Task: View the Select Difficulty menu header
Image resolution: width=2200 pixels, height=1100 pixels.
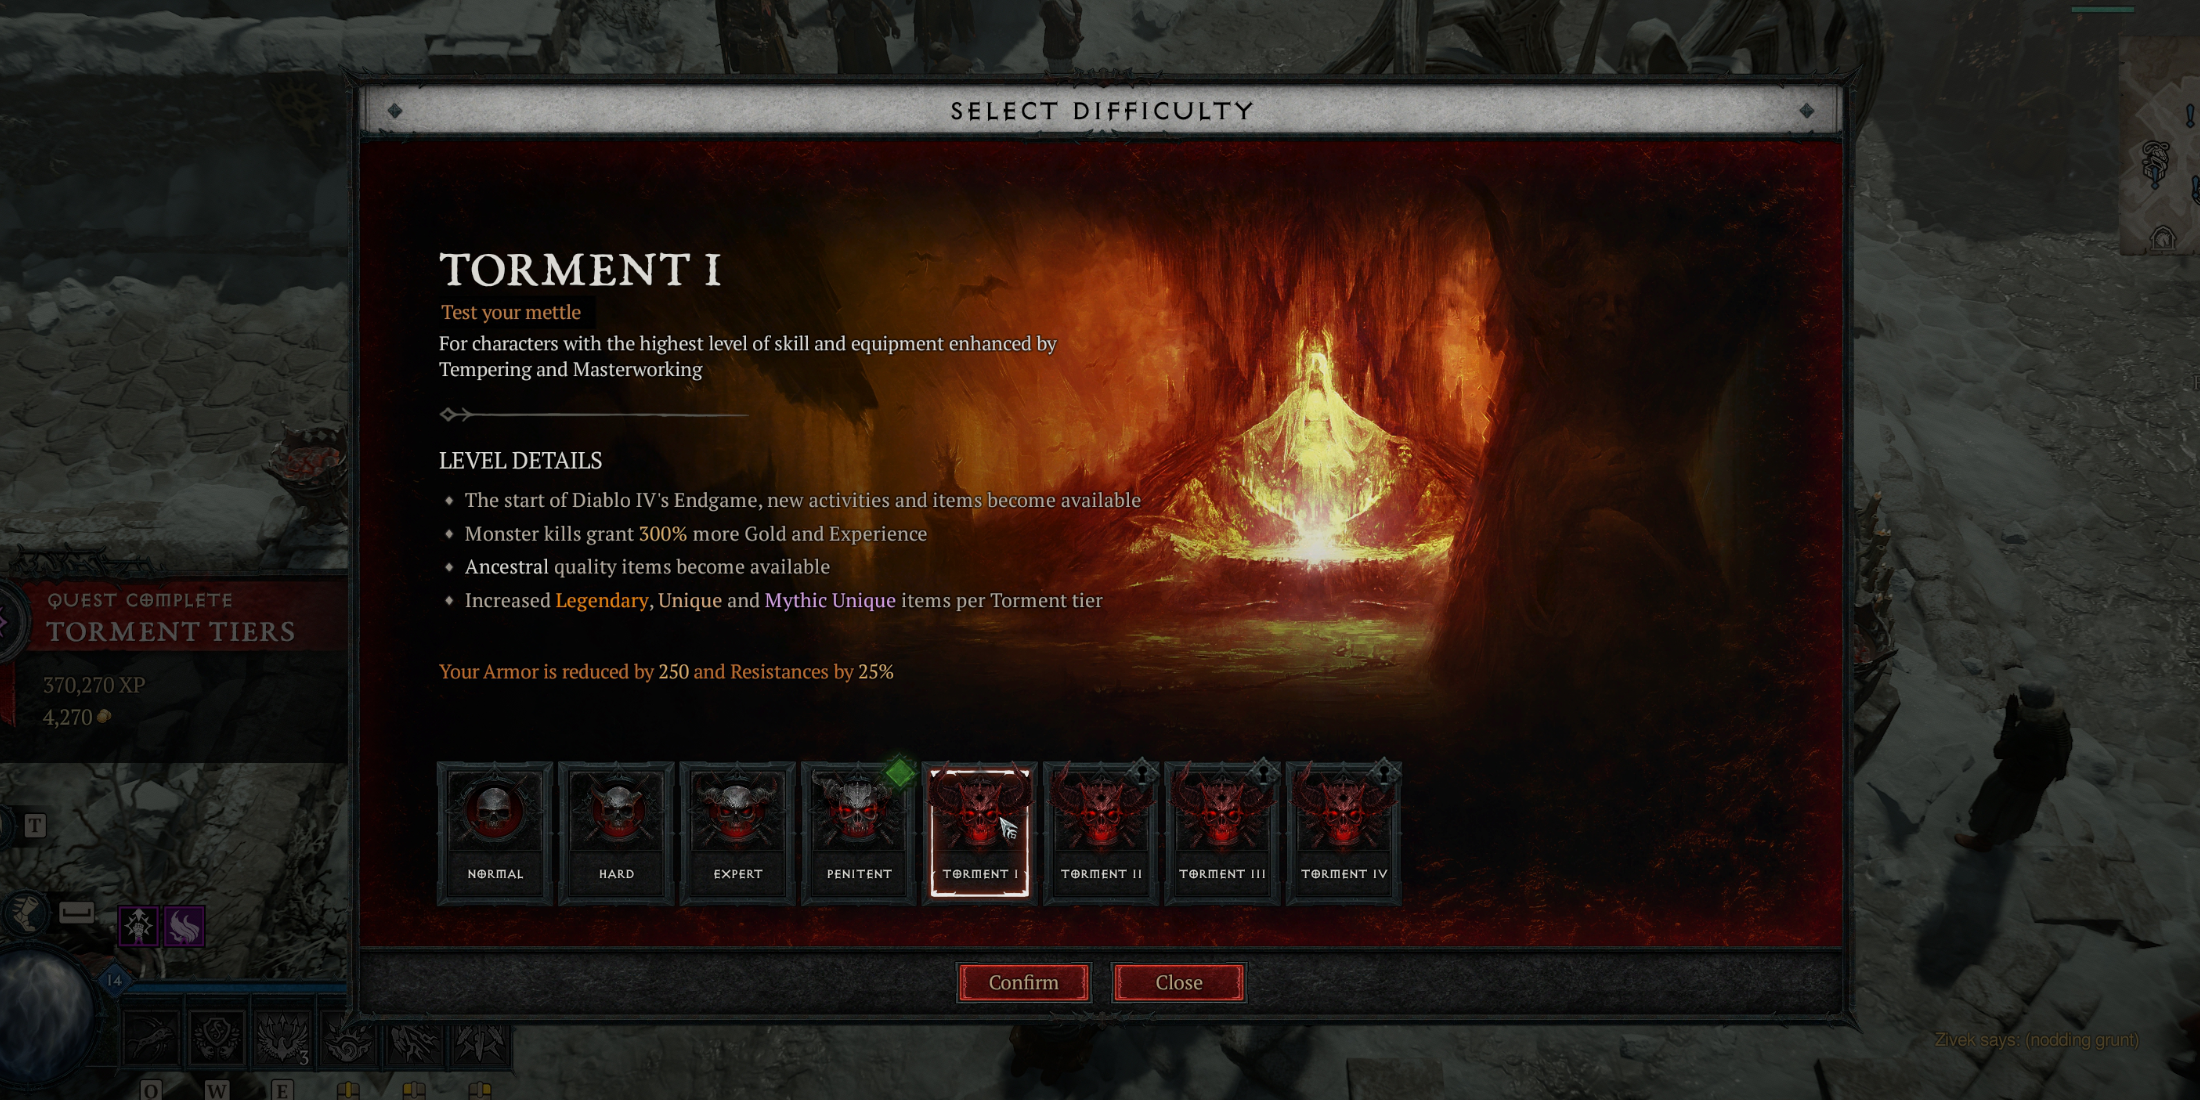Action: point(1100,111)
